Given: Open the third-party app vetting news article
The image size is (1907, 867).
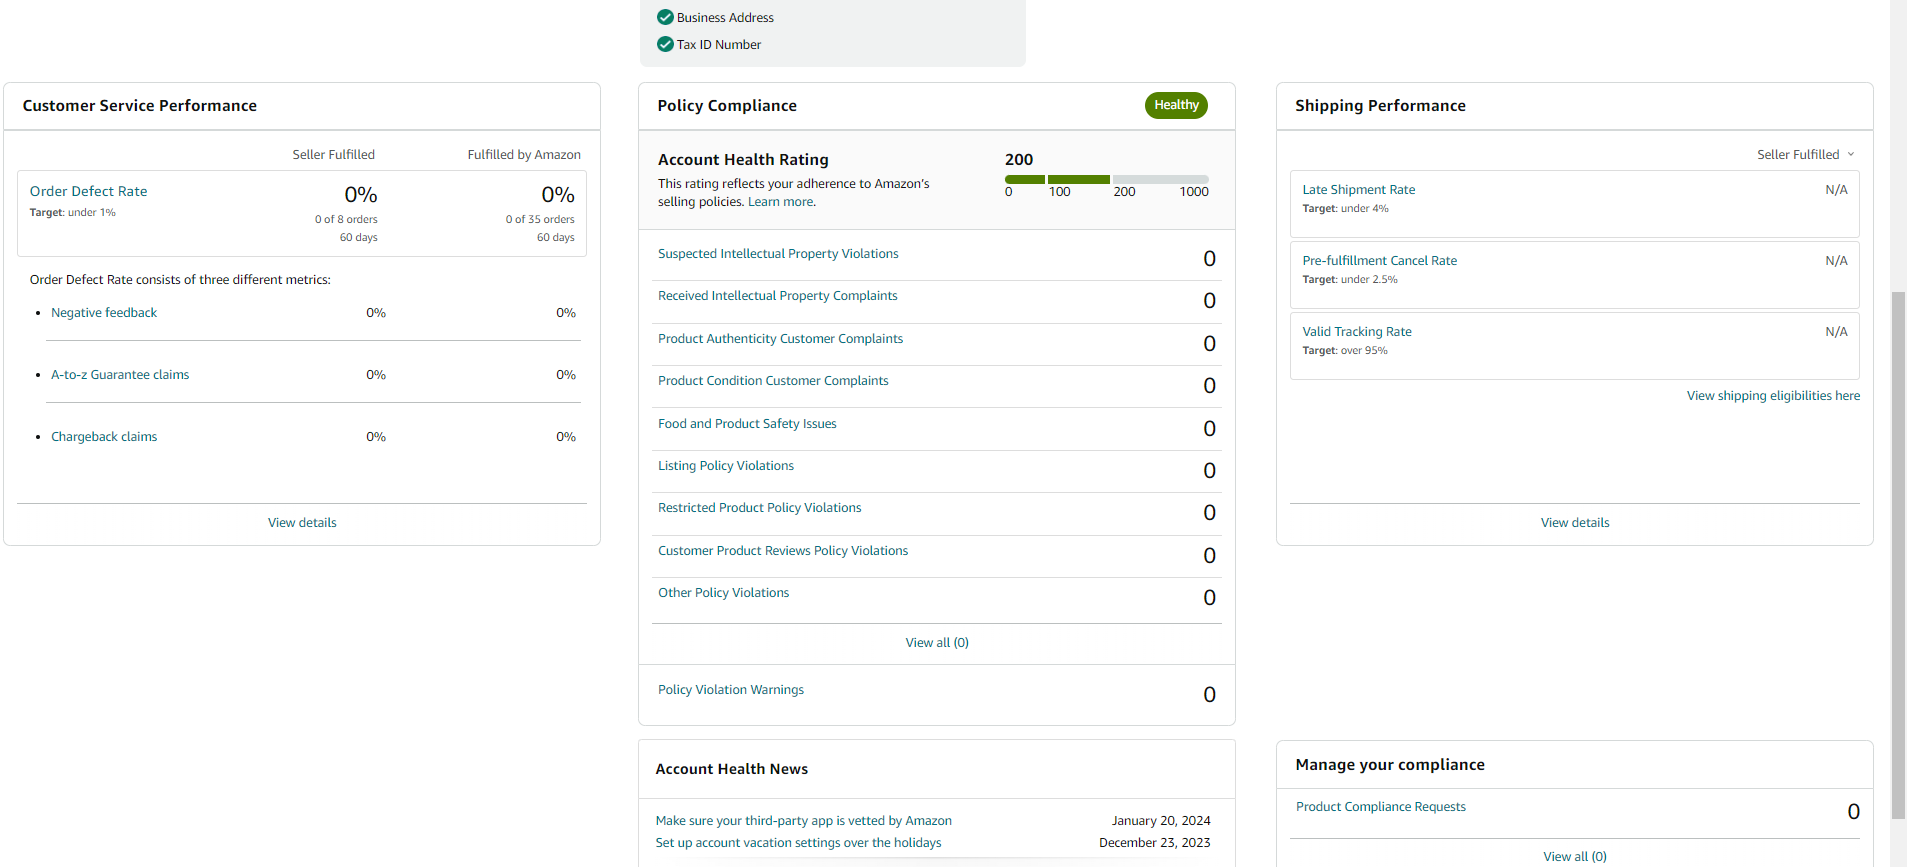Looking at the screenshot, I should (803, 821).
